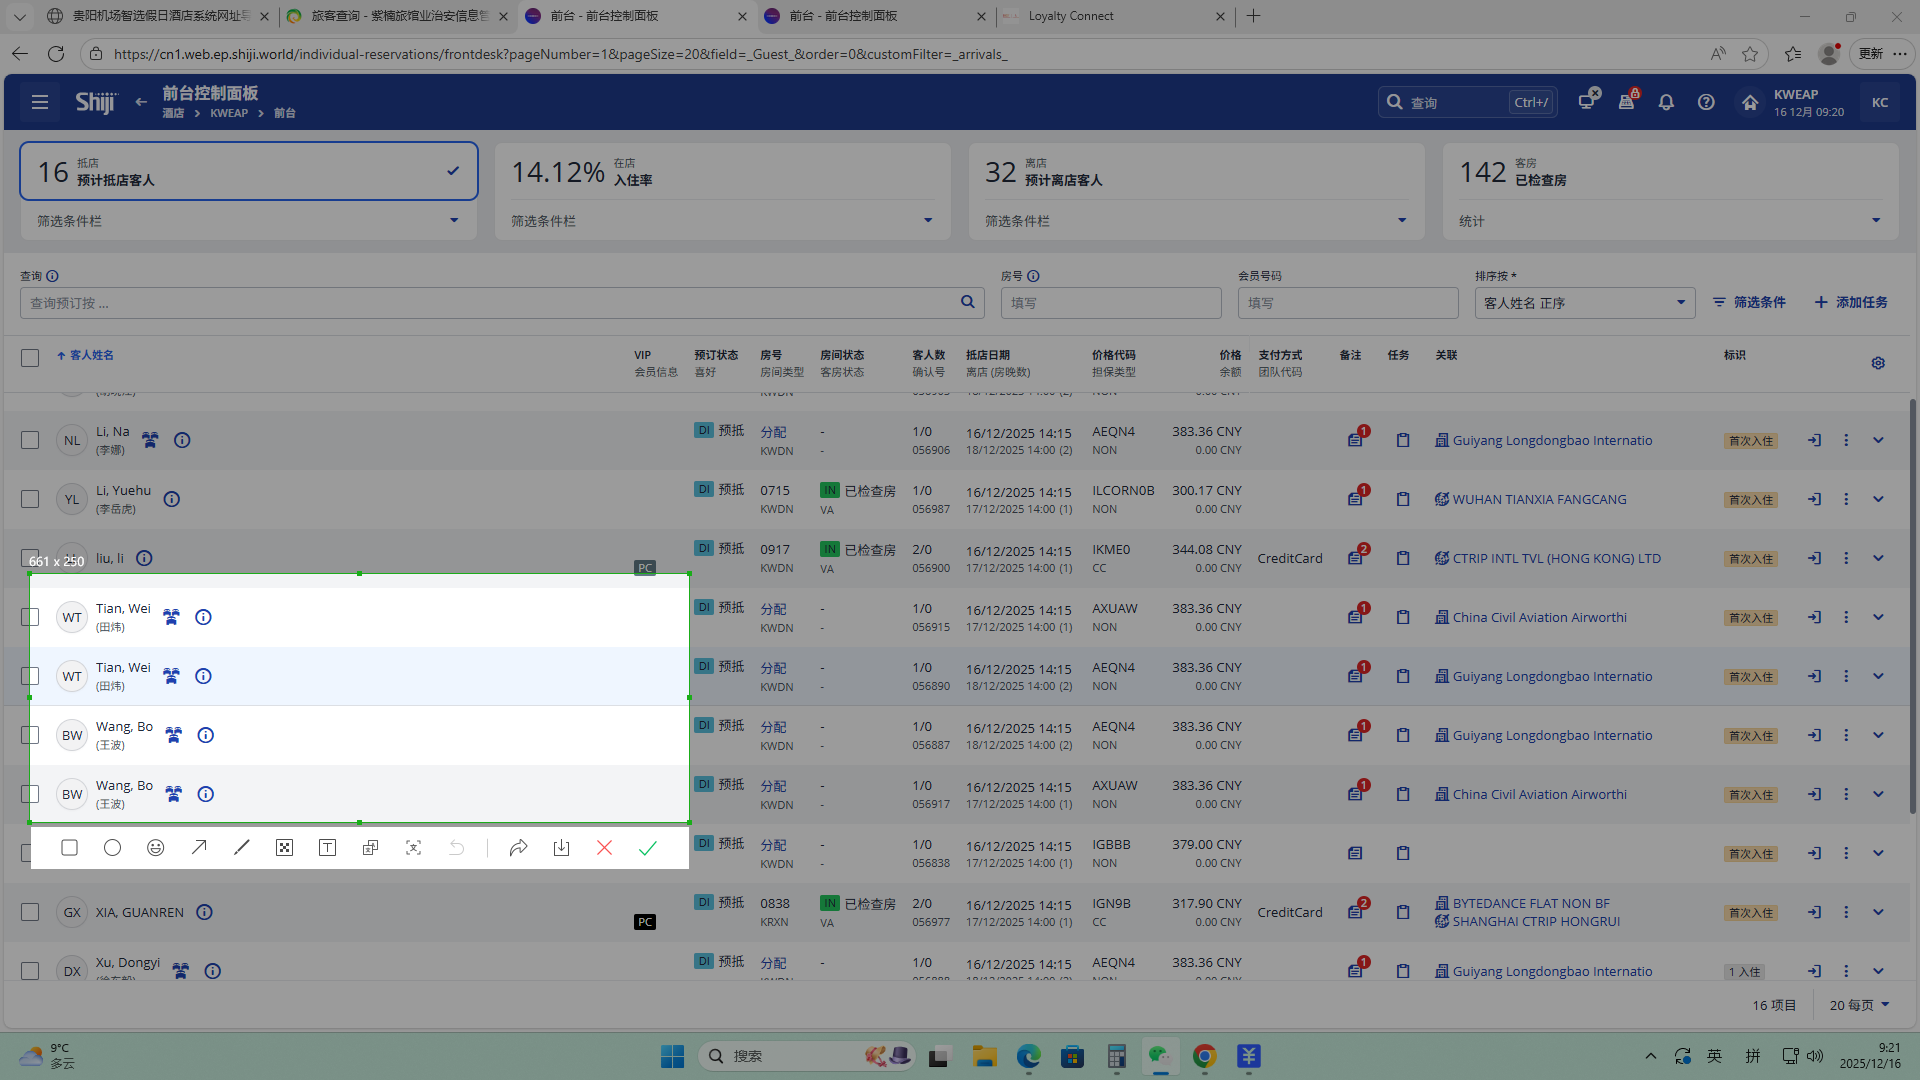Expand the Li, Yuehu reservation row

1878,499
